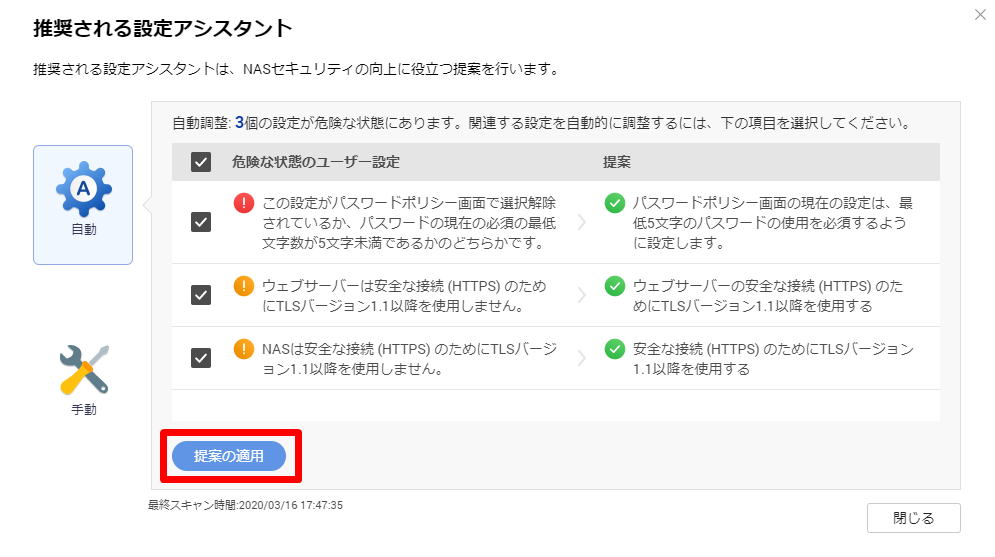
Task: Click chevron arrow on password policy row
Action: click(x=582, y=222)
